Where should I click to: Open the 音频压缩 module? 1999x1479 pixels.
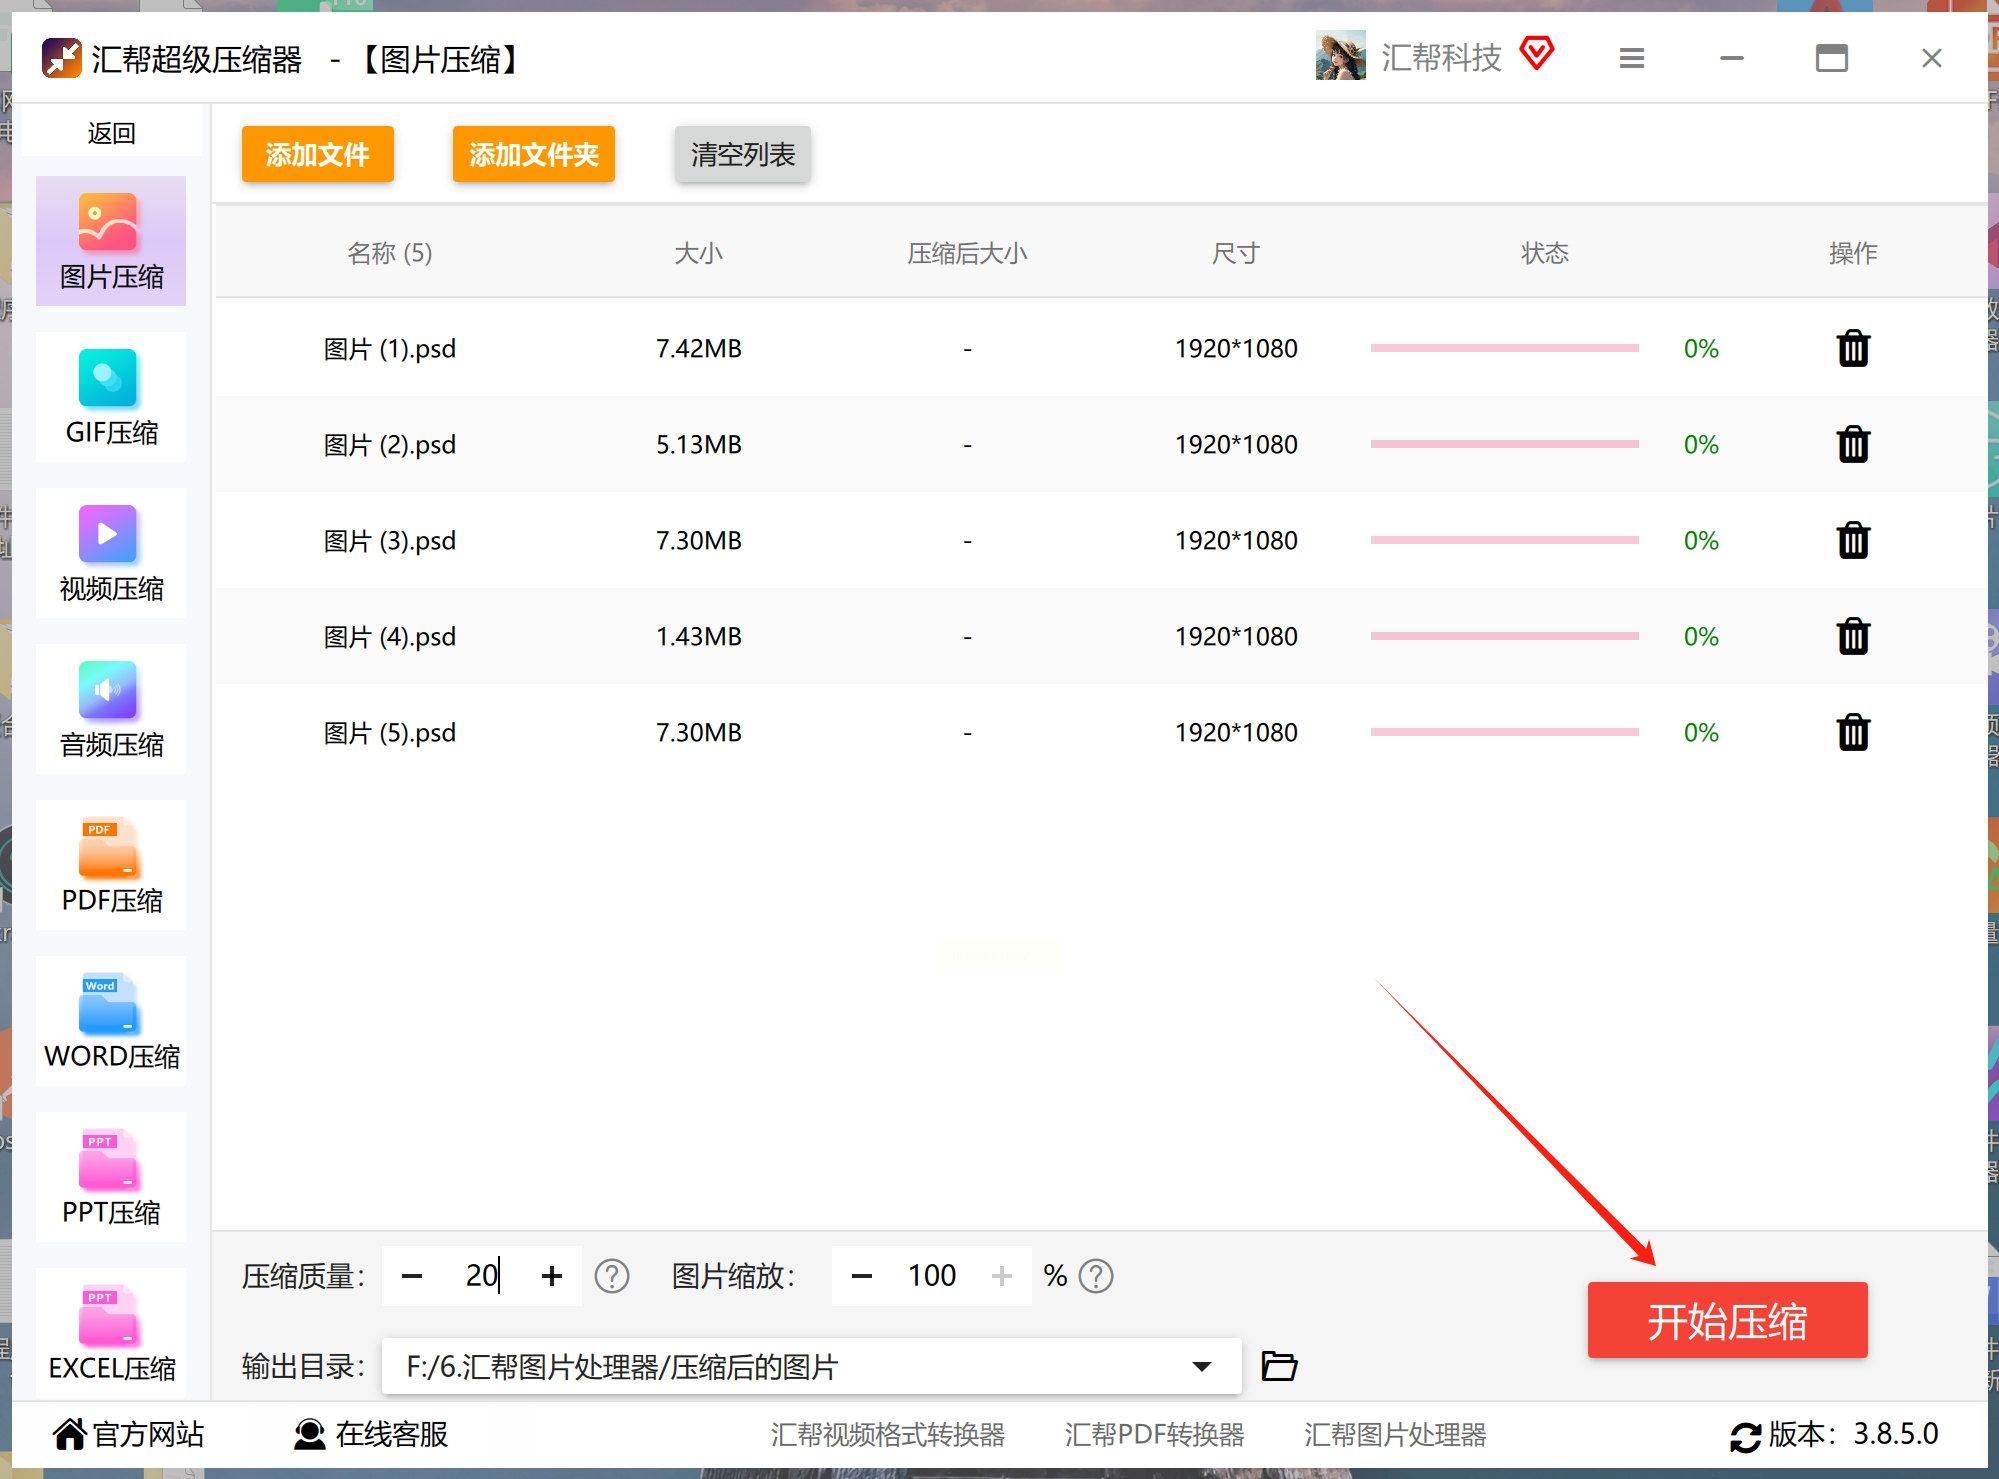point(111,709)
